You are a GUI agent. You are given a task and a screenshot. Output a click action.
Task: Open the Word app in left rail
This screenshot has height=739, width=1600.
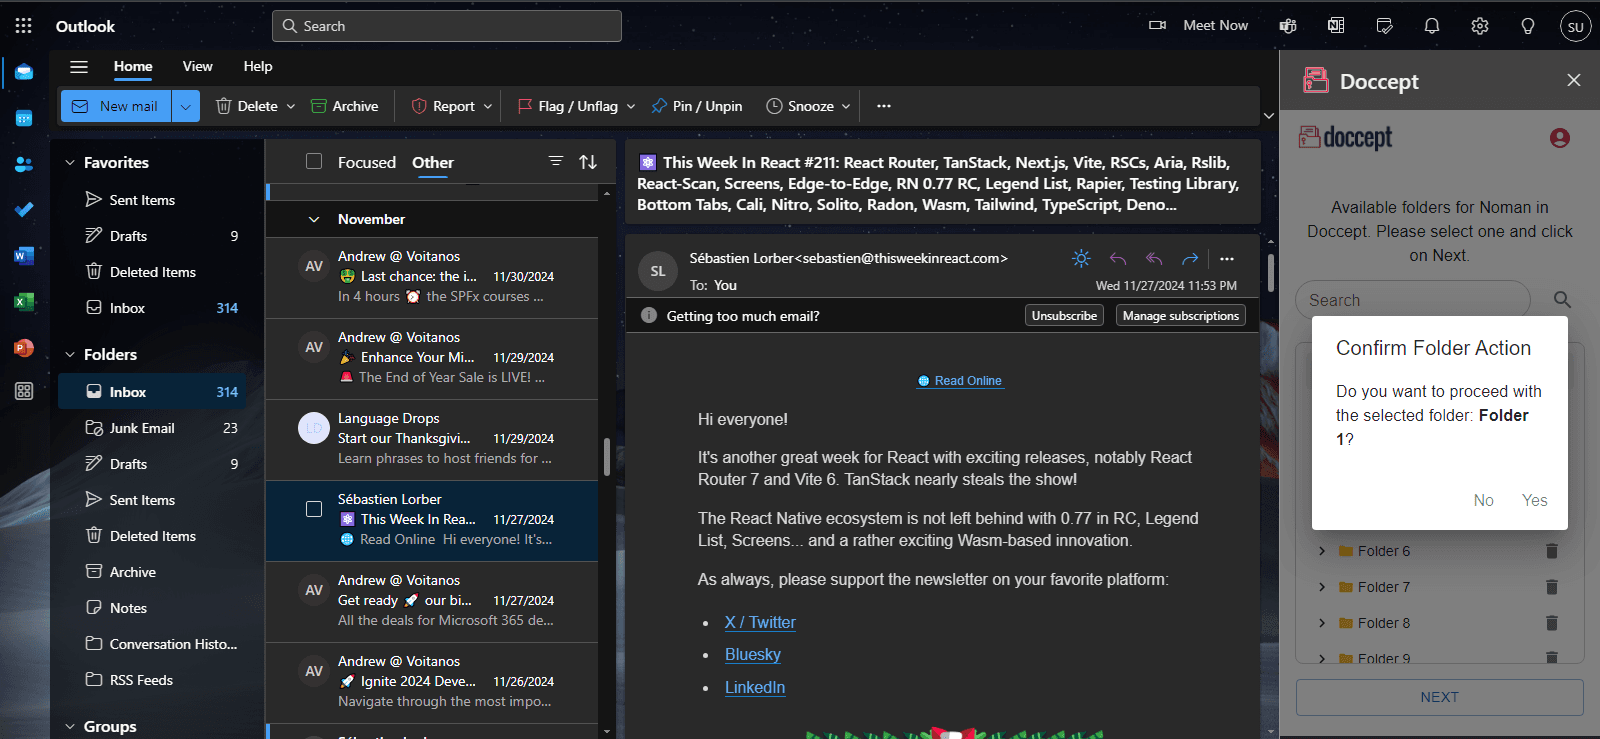(24, 256)
